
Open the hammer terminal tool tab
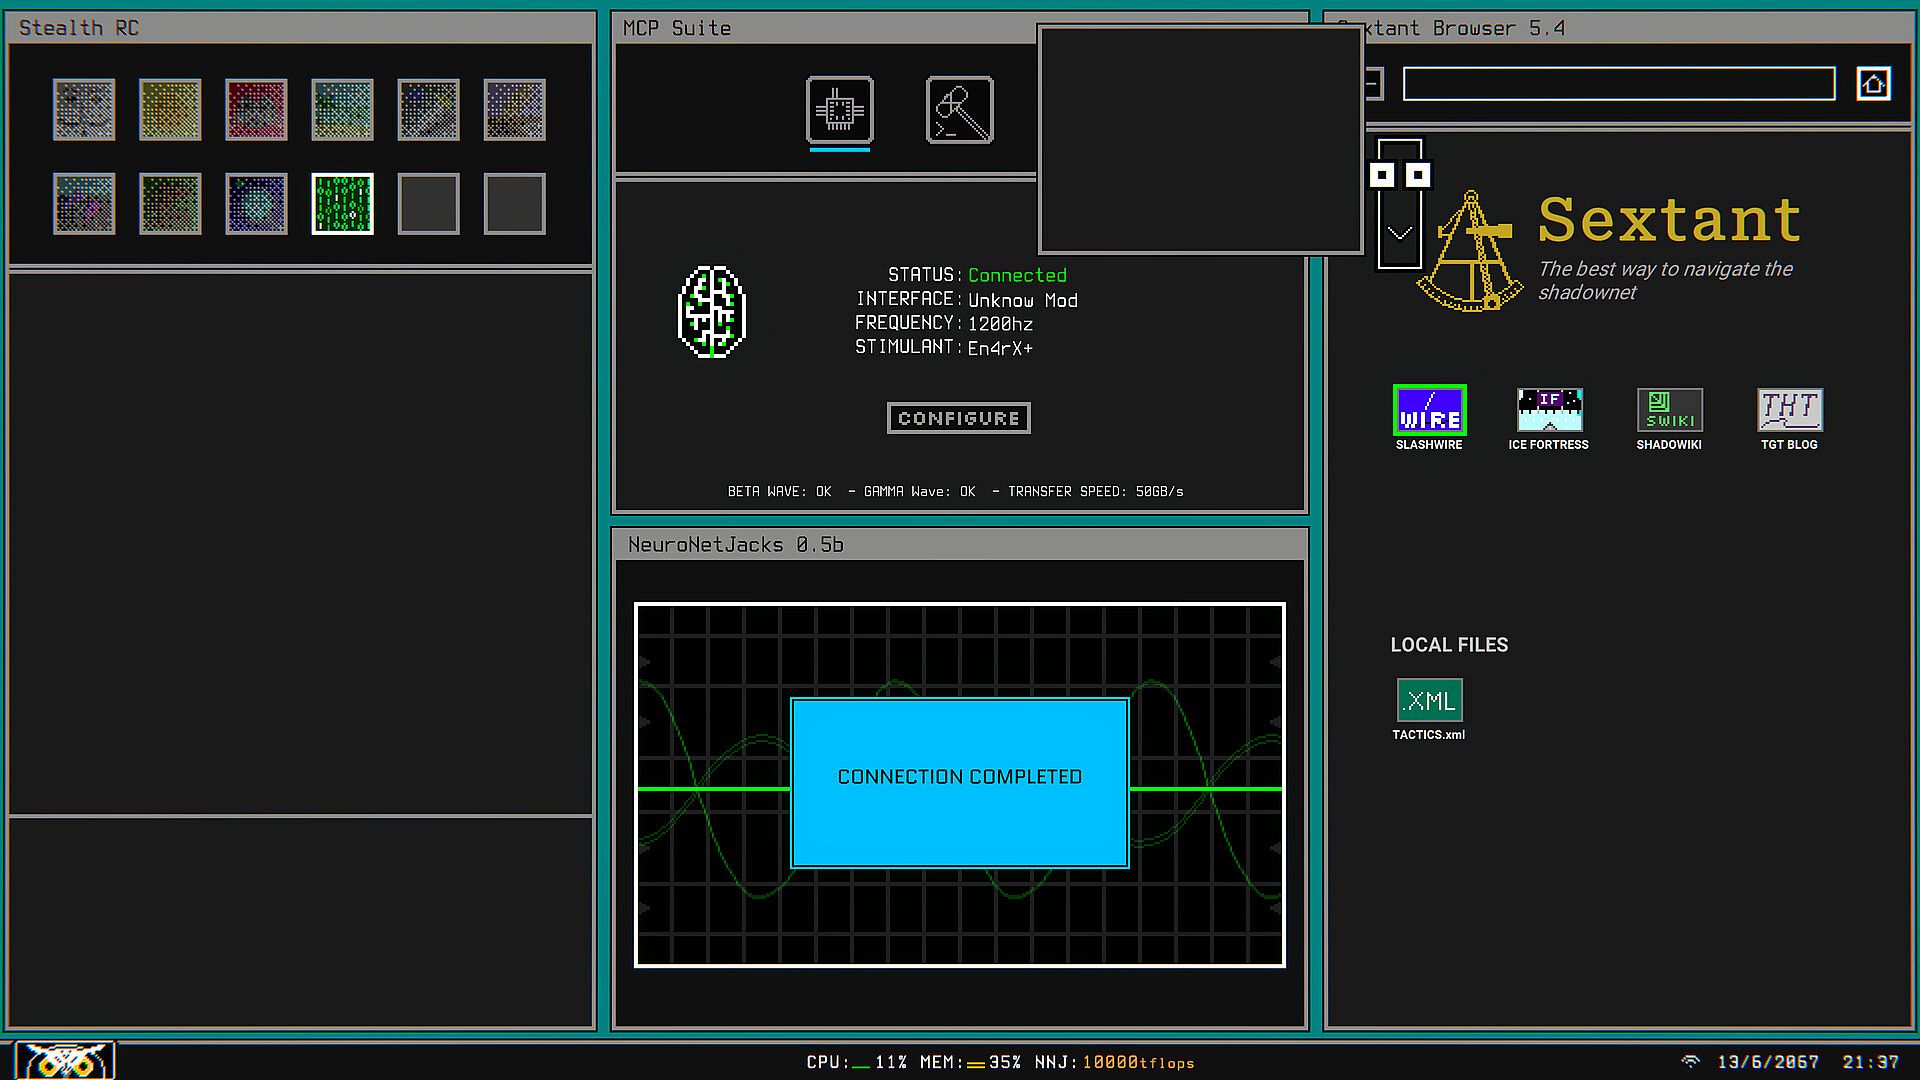[959, 110]
